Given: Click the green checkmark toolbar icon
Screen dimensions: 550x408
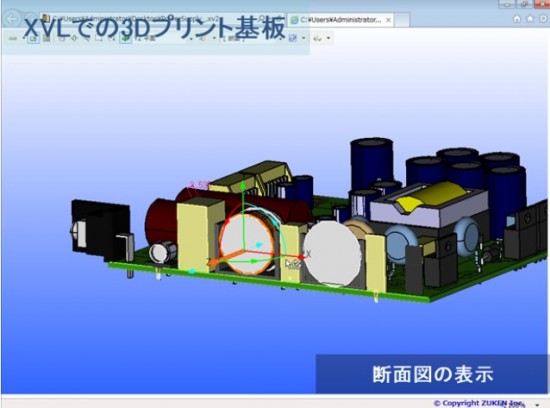Looking at the screenshot, I should pyautogui.click(x=317, y=38).
